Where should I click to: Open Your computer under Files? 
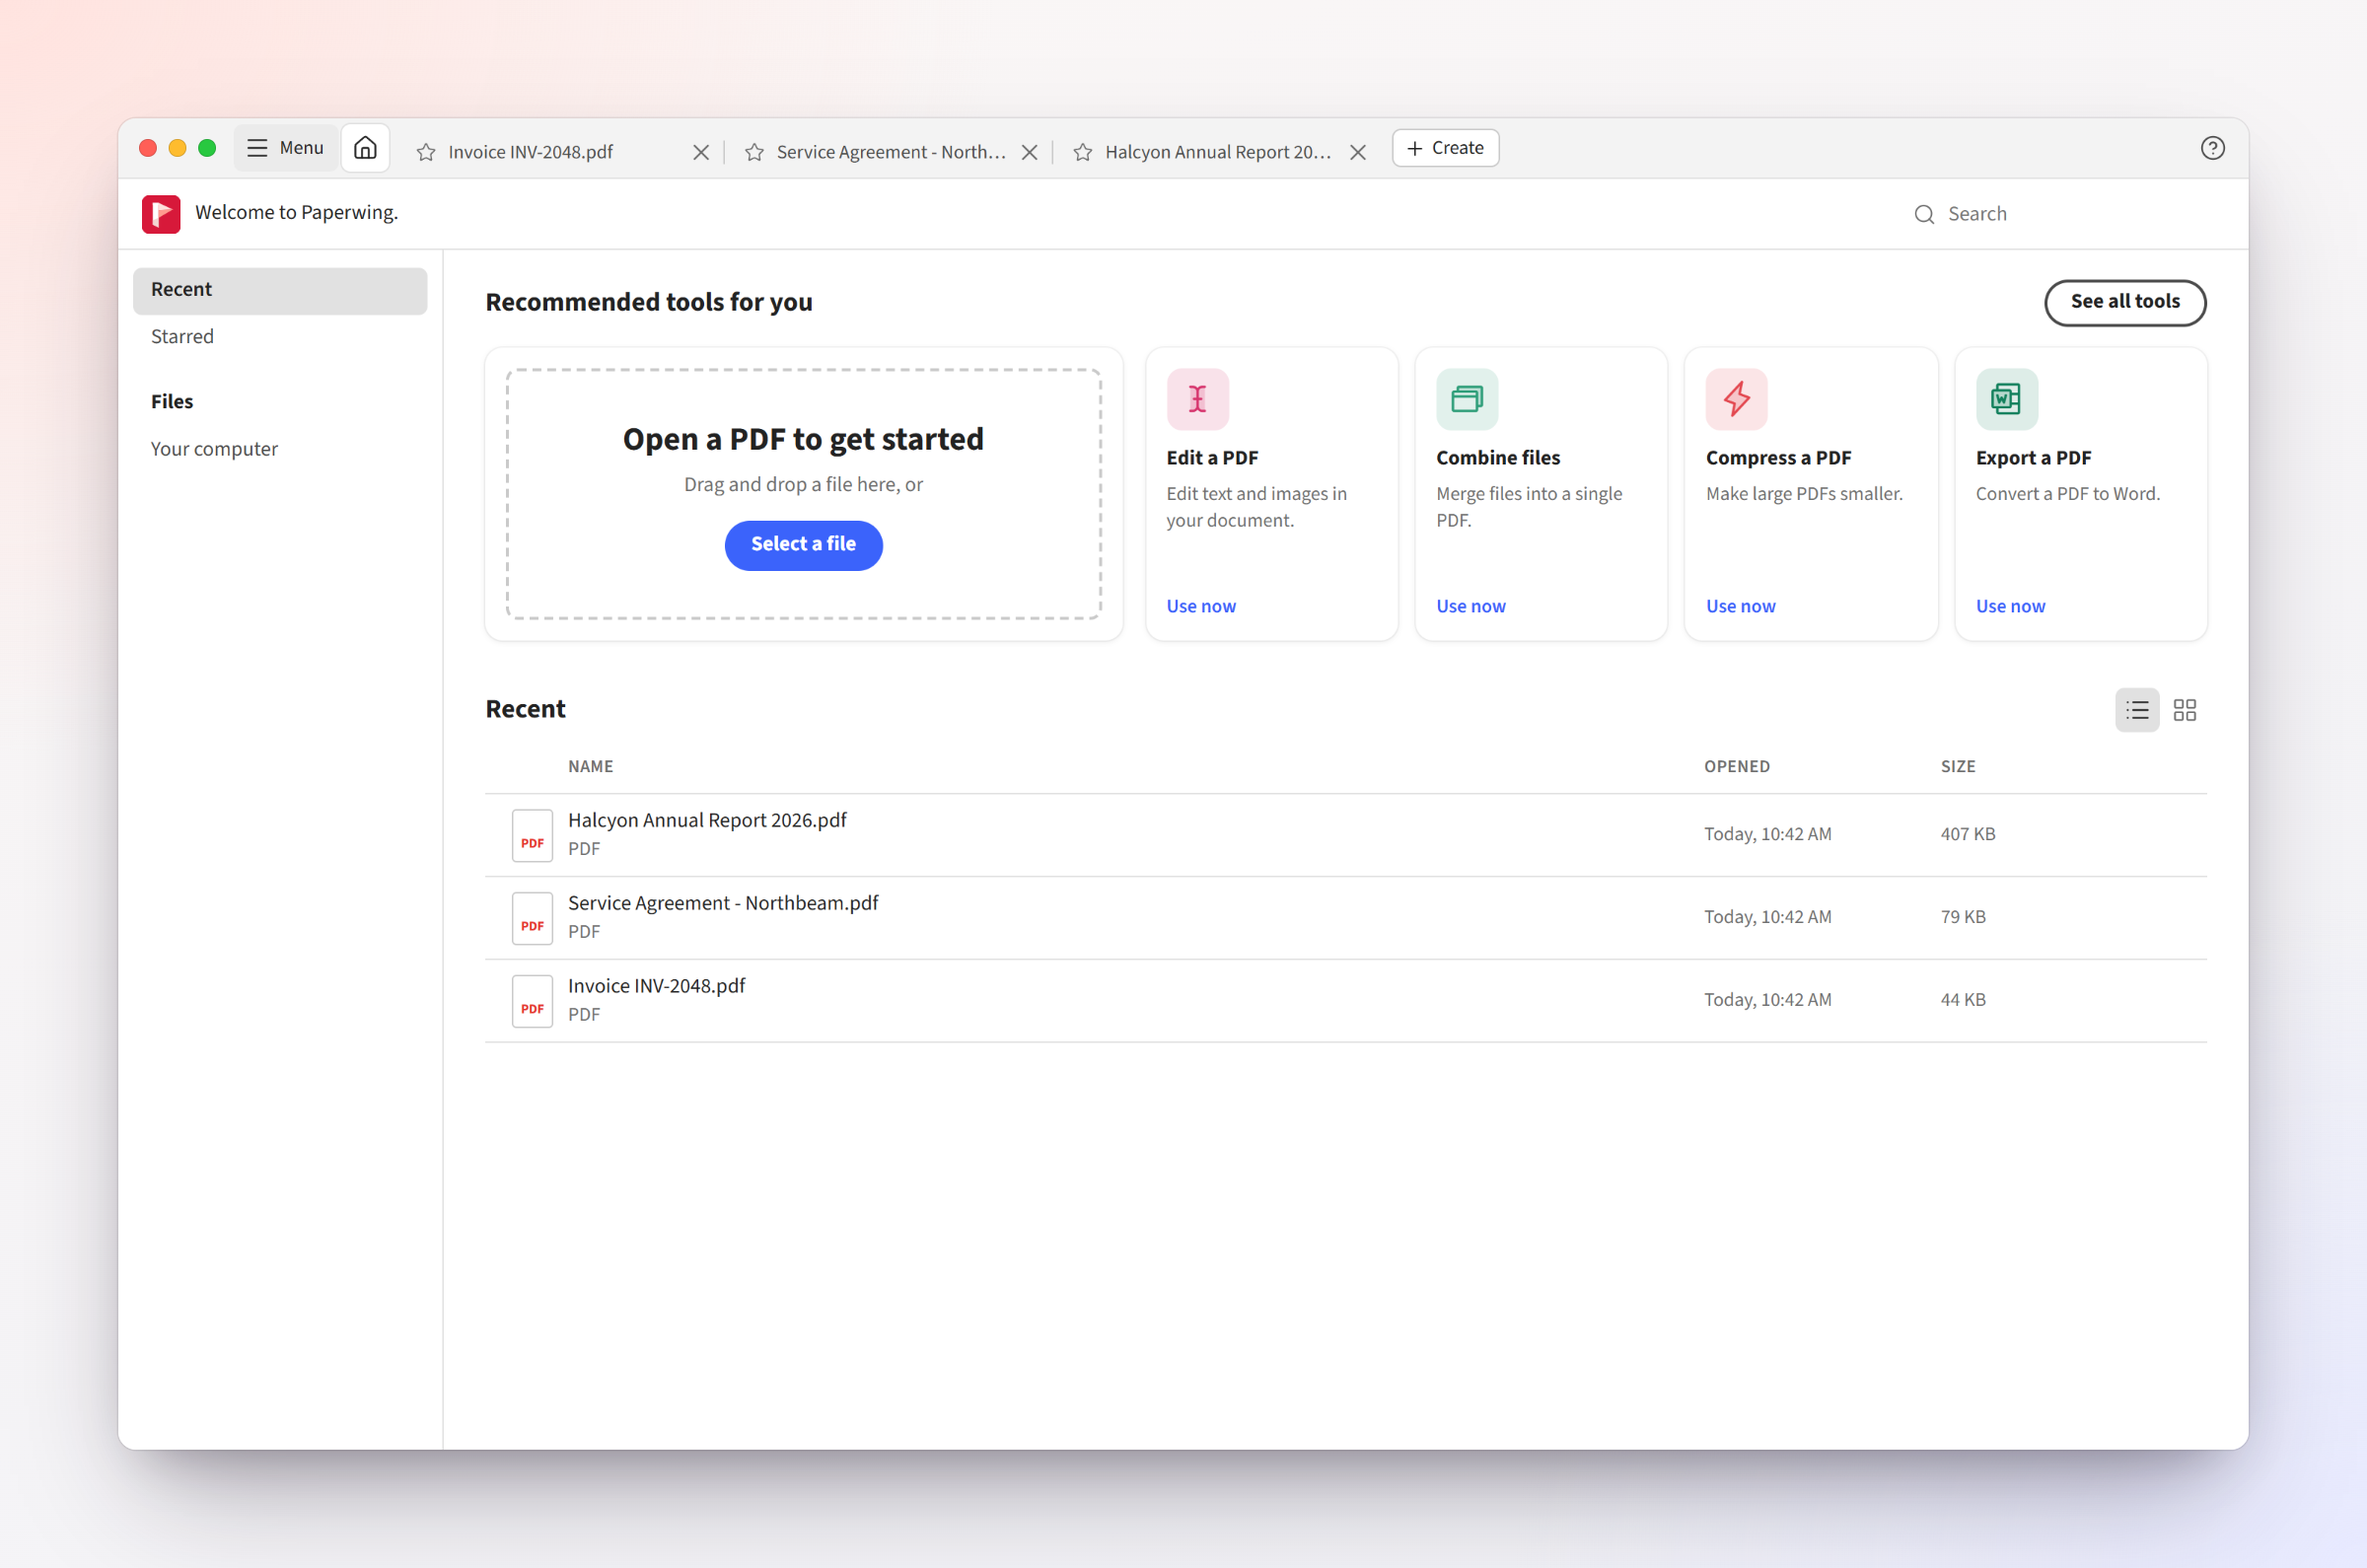280,450
